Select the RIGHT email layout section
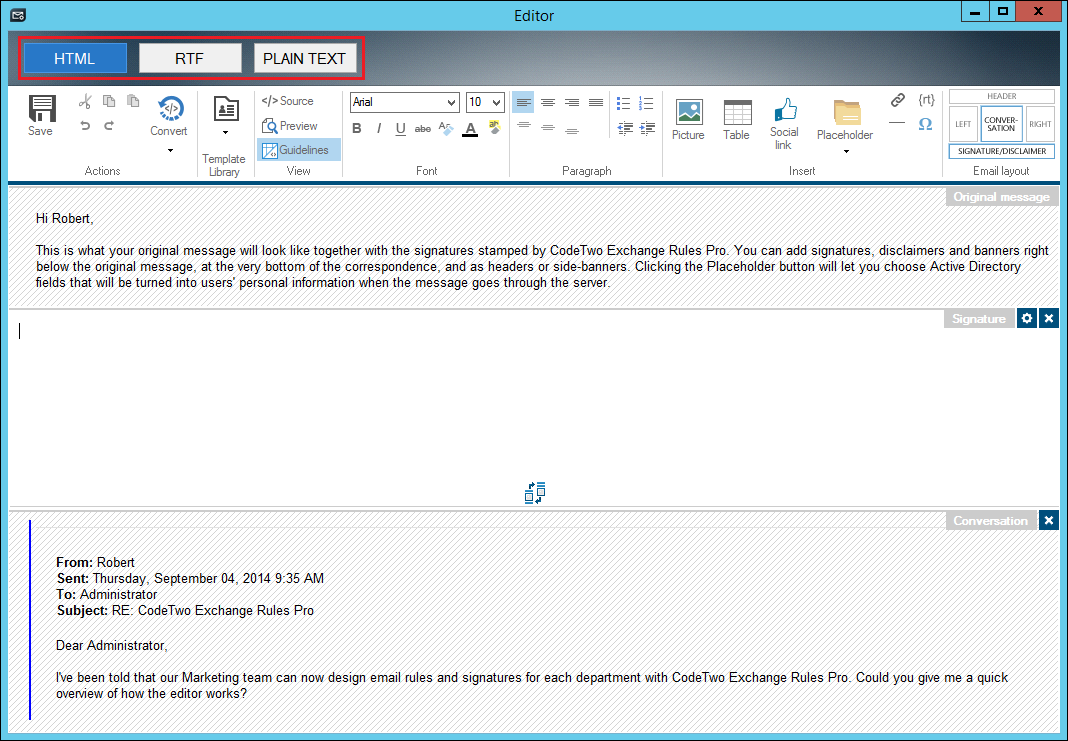 (x=1040, y=124)
